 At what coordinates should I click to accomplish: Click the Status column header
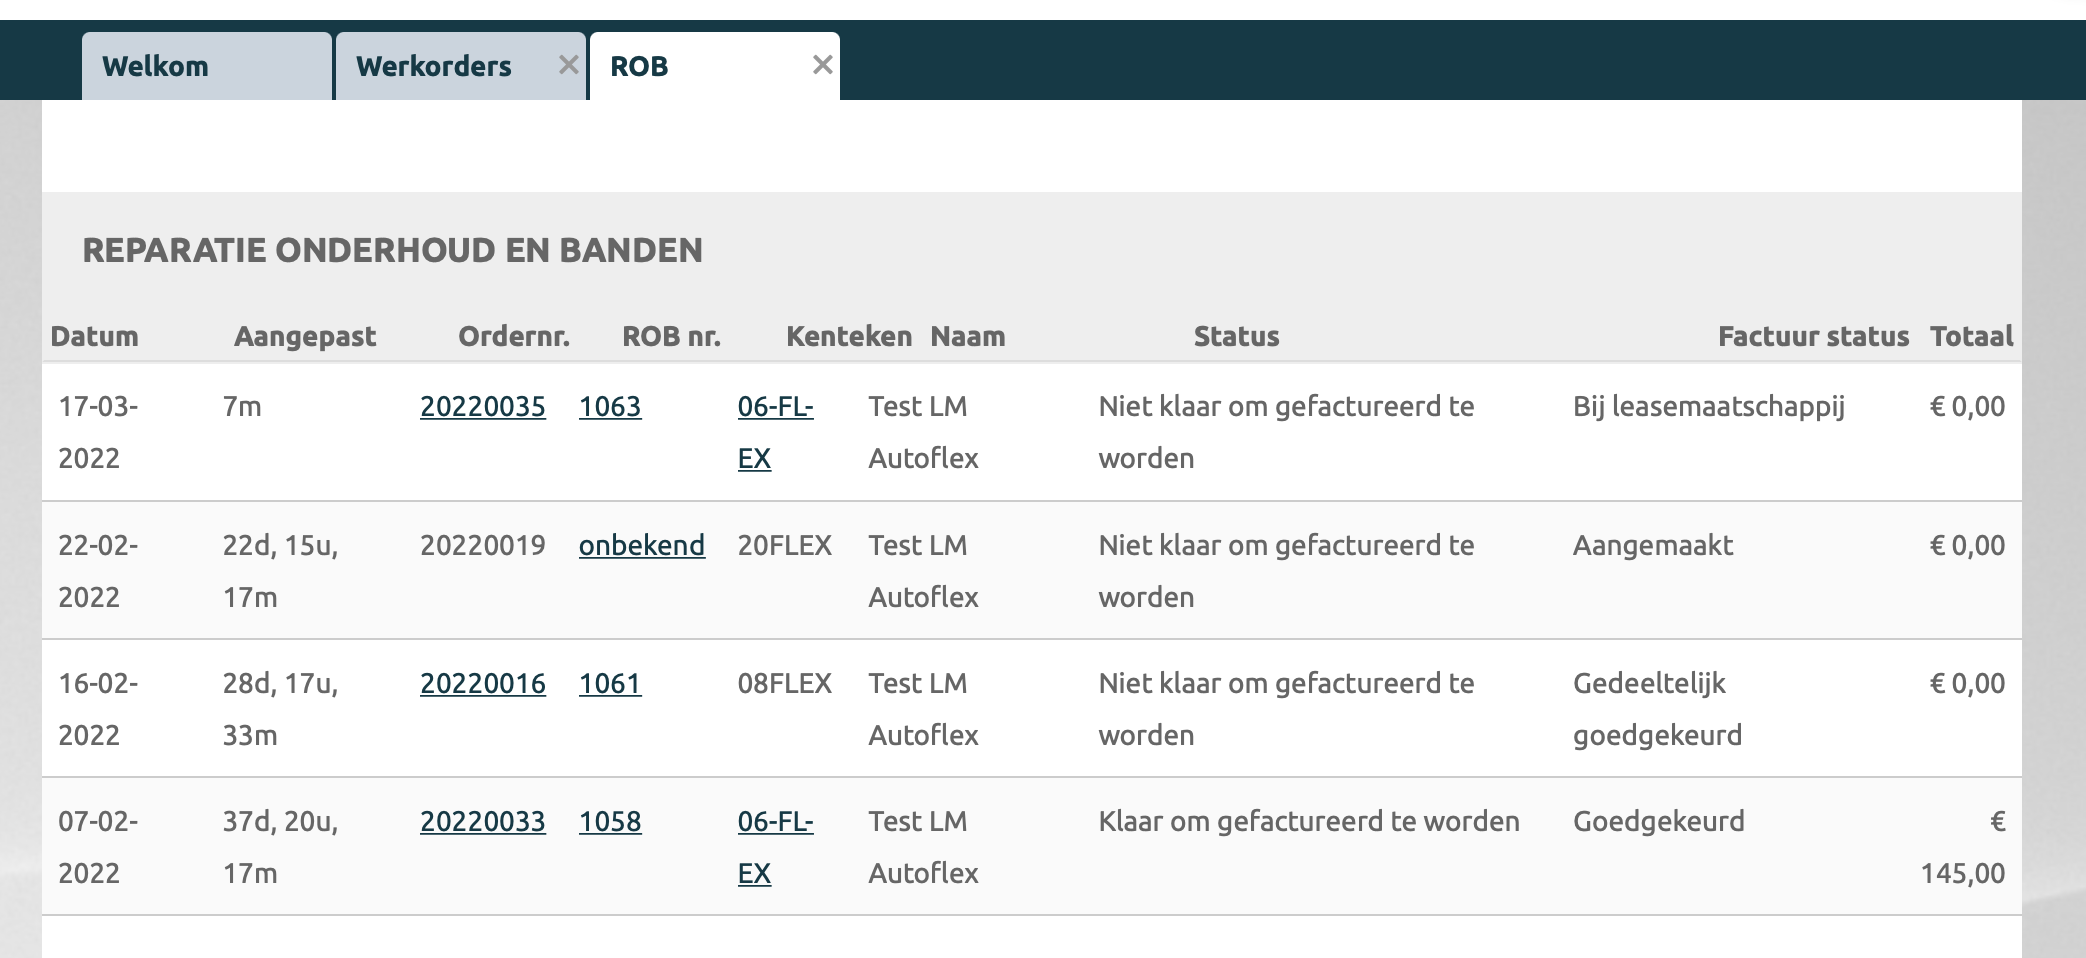[x=1236, y=337]
